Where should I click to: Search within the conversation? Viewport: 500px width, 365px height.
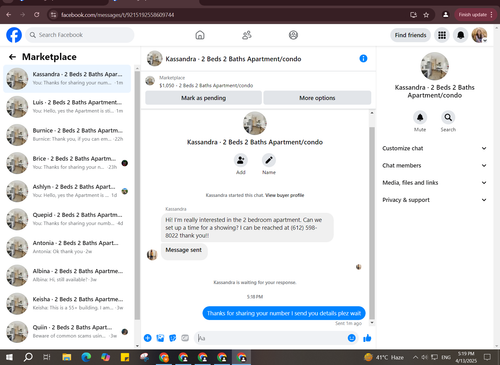(448, 117)
